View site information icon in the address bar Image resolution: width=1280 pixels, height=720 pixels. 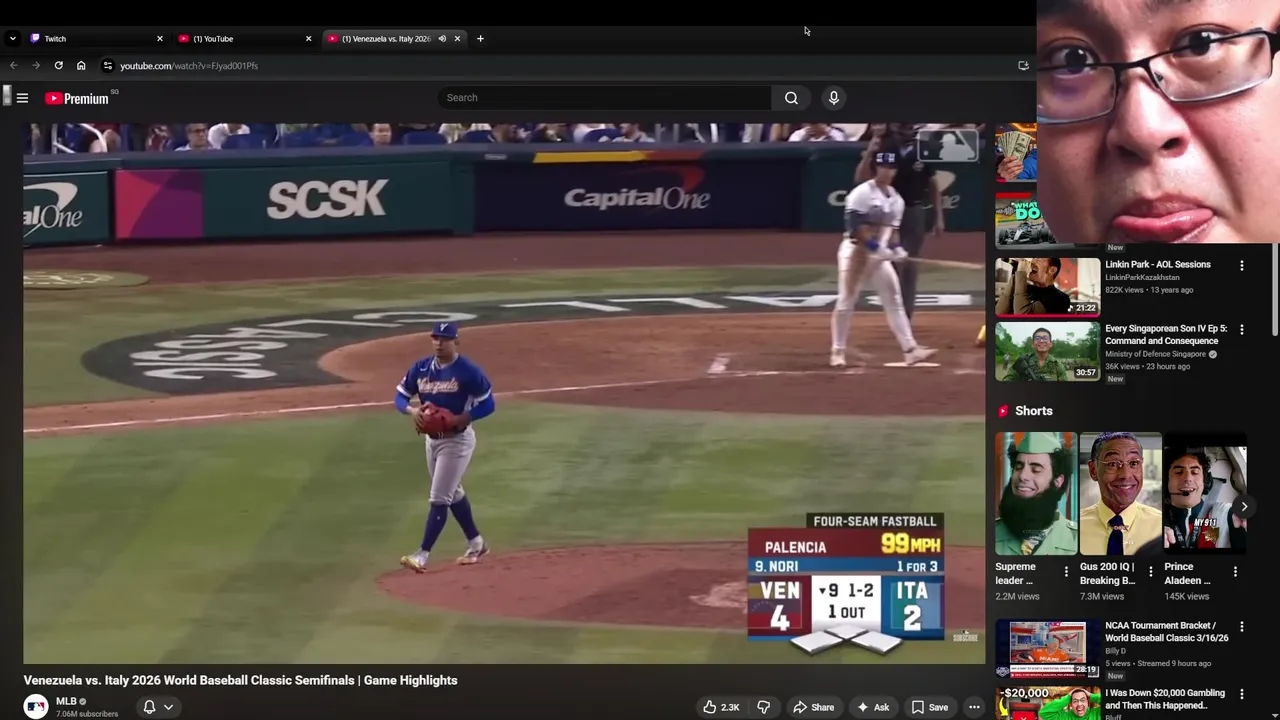pyautogui.click(x=108, y=66)
